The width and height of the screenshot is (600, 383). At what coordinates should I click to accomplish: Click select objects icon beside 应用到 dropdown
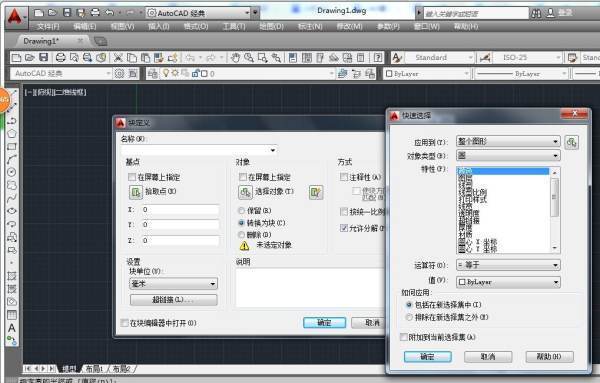(571, 142)
